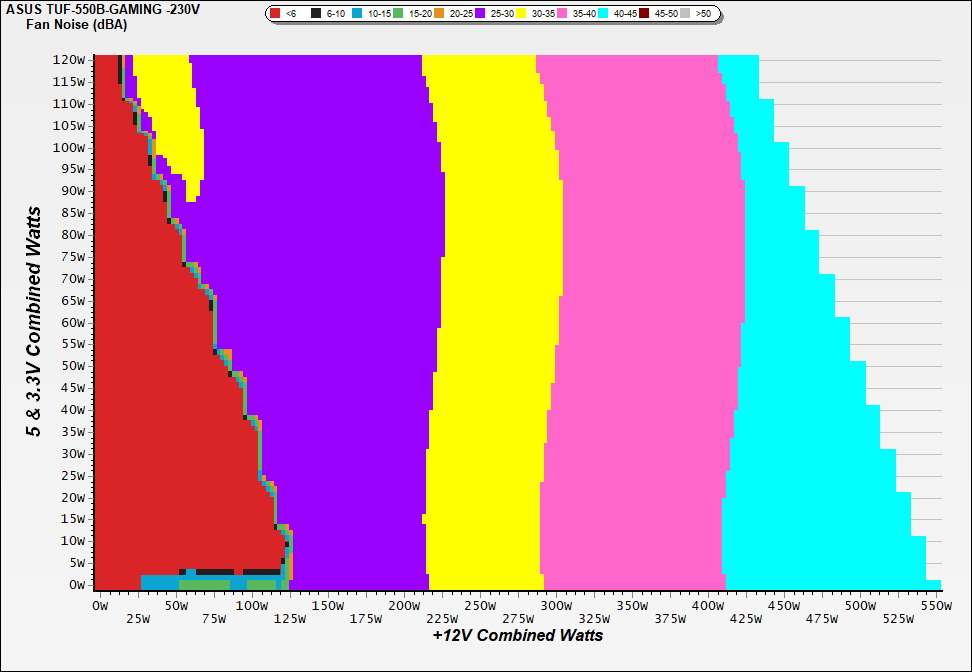The image size is (972, 672).
Task: Select the black 6-10 legend swatch
Action: click(x=316, y=14)
